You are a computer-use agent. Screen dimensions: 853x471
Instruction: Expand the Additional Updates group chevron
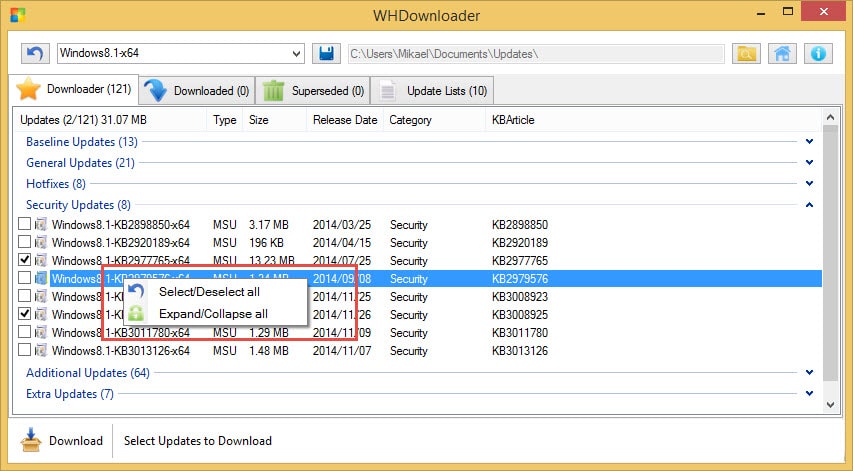tap(809, 373)
